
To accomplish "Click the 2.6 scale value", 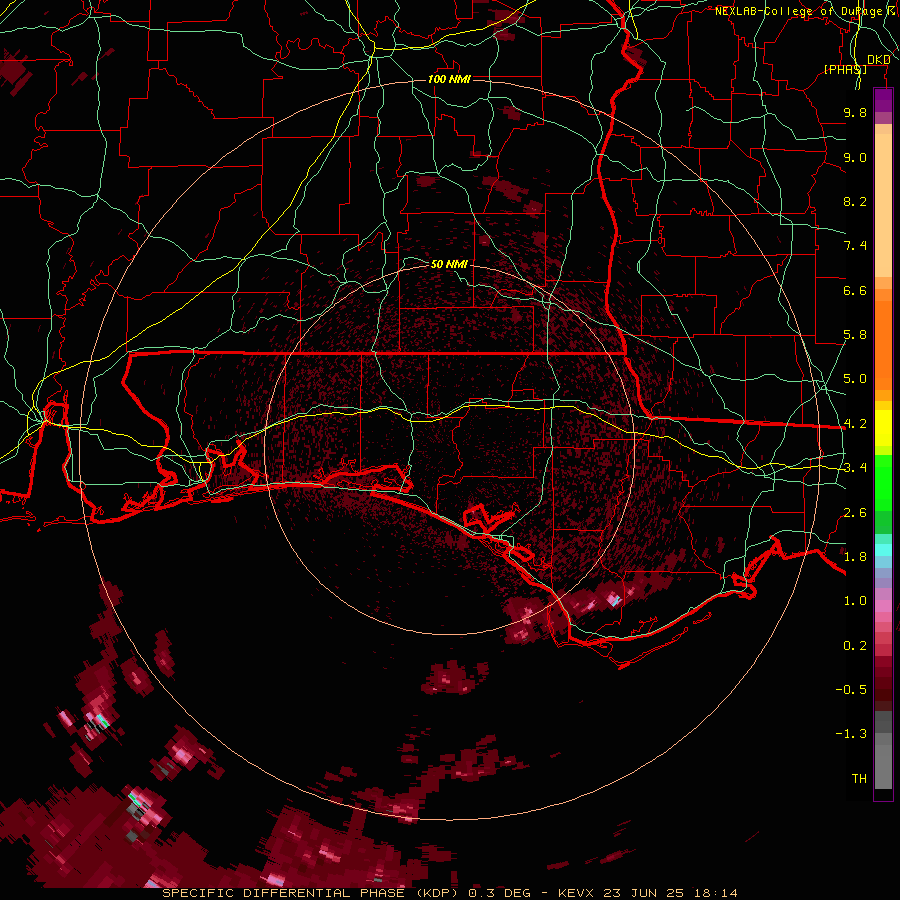I will 855,513.
